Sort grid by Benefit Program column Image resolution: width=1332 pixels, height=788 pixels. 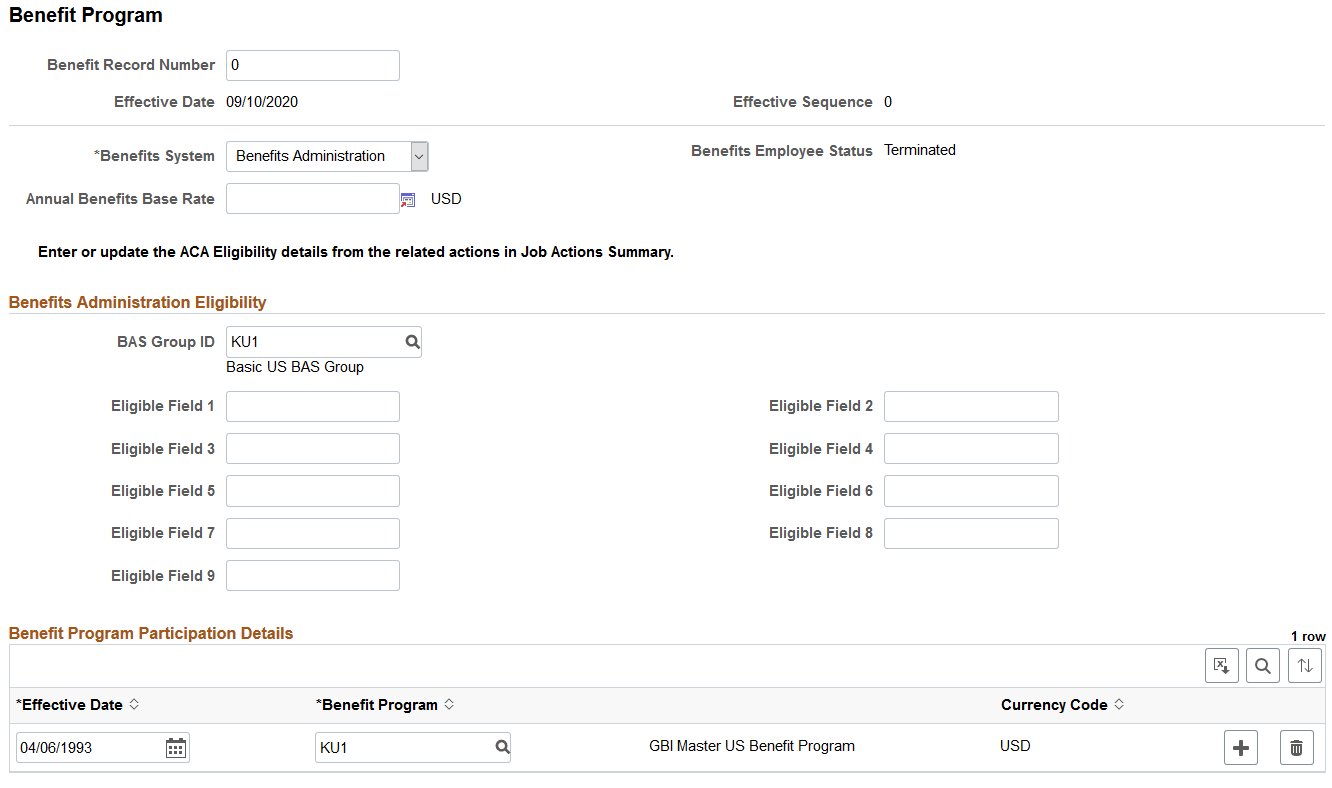coord(449,705)
